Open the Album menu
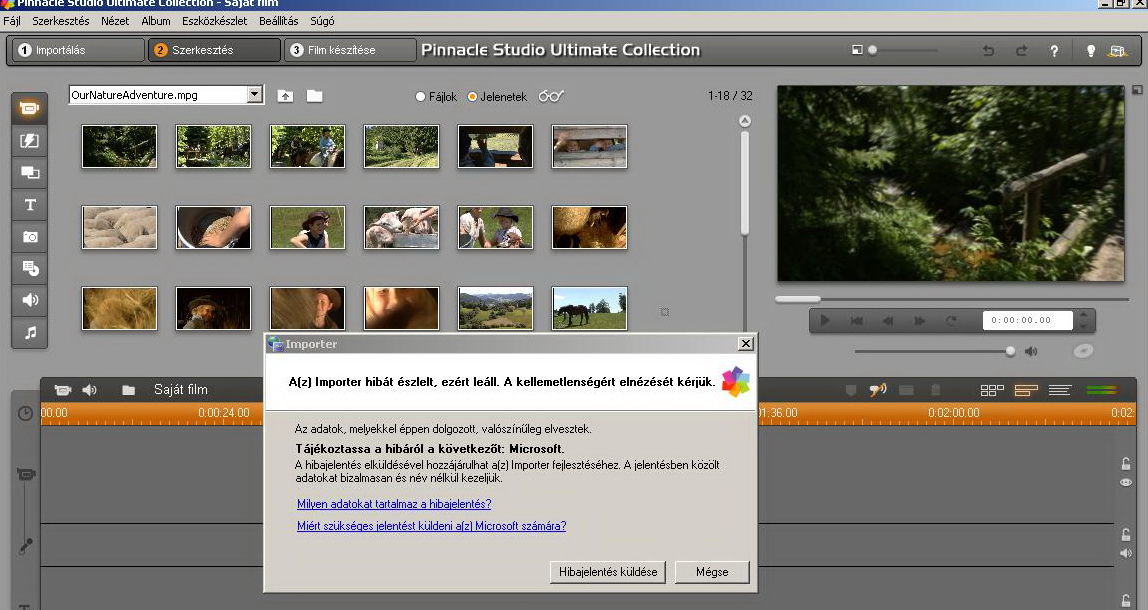This screenshot has height=610, width=1148. pyautogui.click(x=156, y=21)
